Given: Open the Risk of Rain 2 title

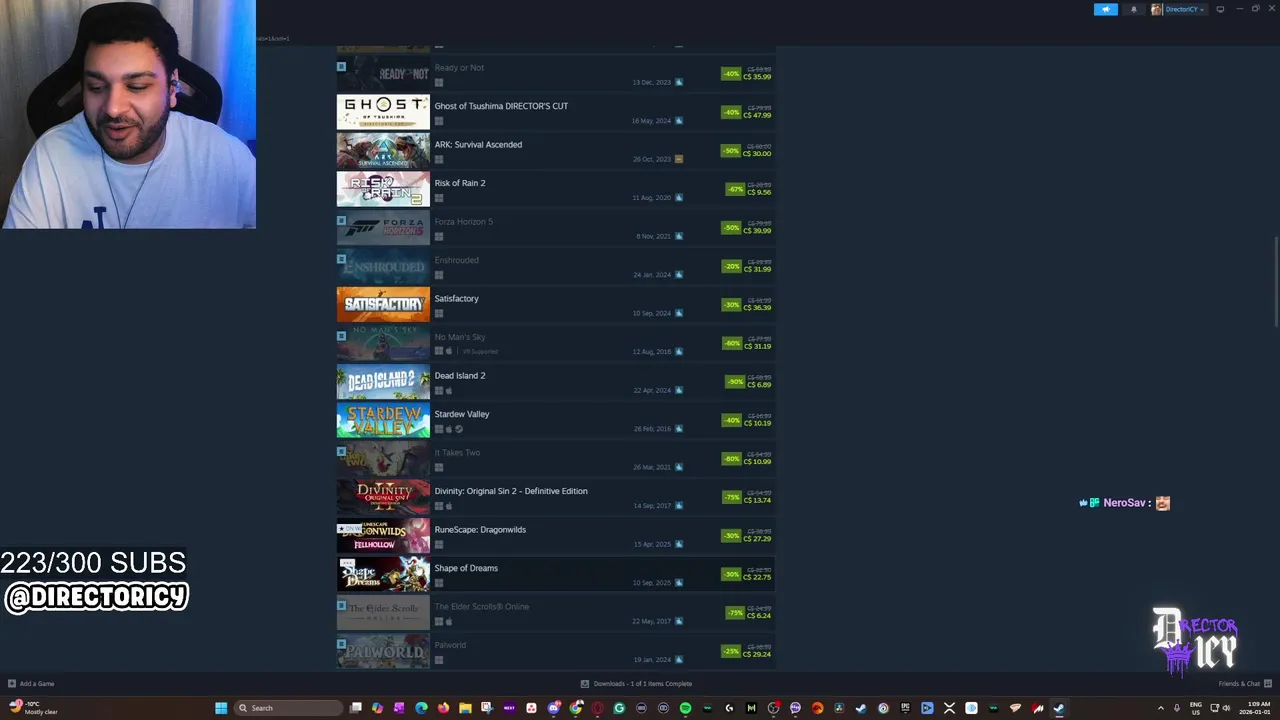Looking at the screenshot, I should [x=460, y=183].
